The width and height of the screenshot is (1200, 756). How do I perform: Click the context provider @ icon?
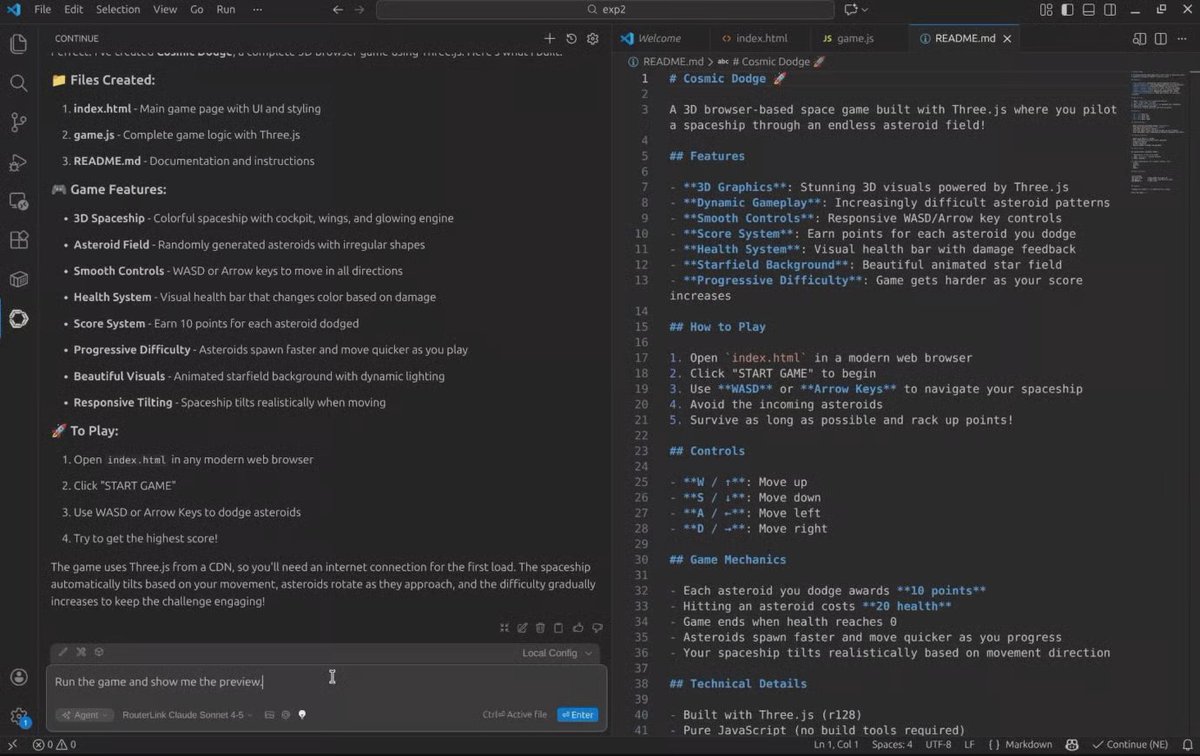286,715
